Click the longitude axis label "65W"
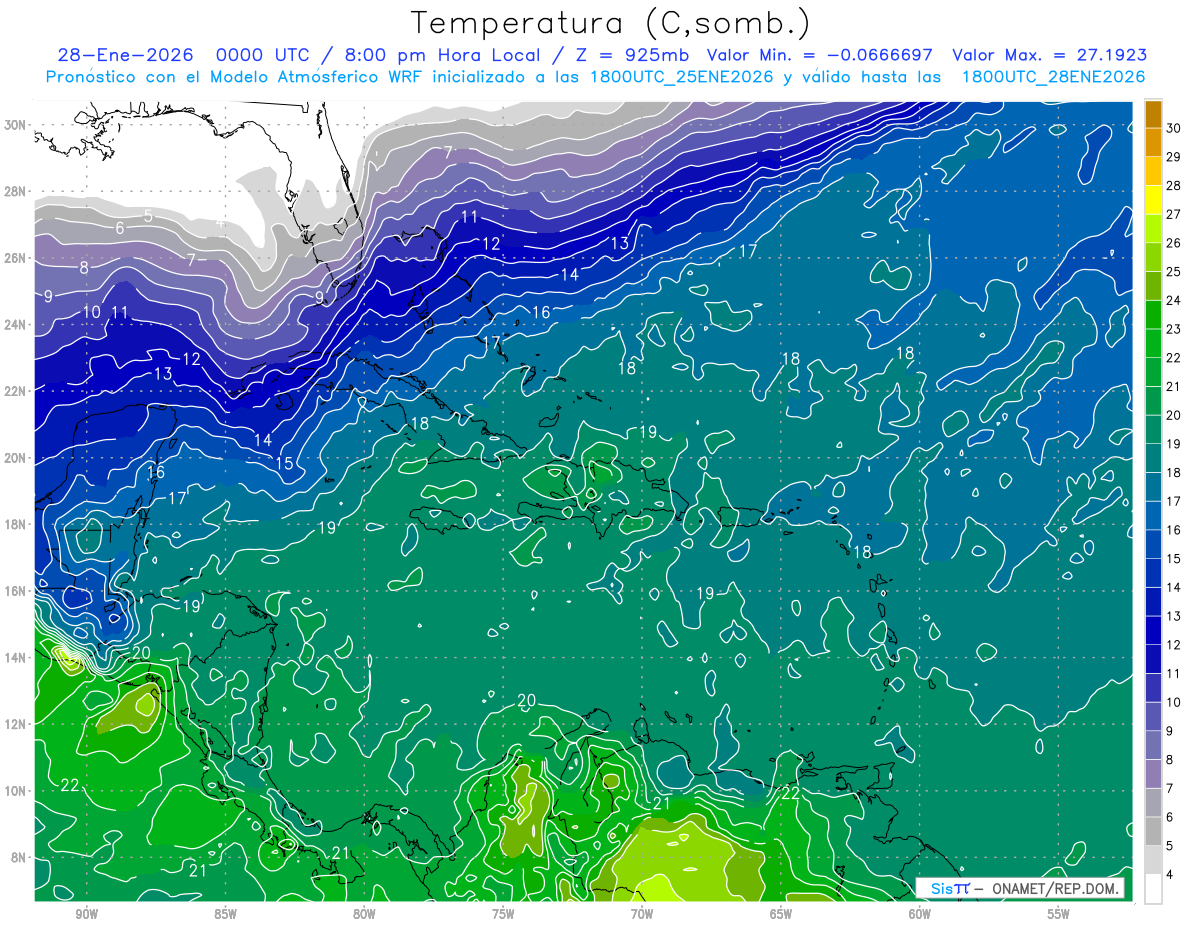This screenshot has height=927, width=1200. (x=781, y=915)
